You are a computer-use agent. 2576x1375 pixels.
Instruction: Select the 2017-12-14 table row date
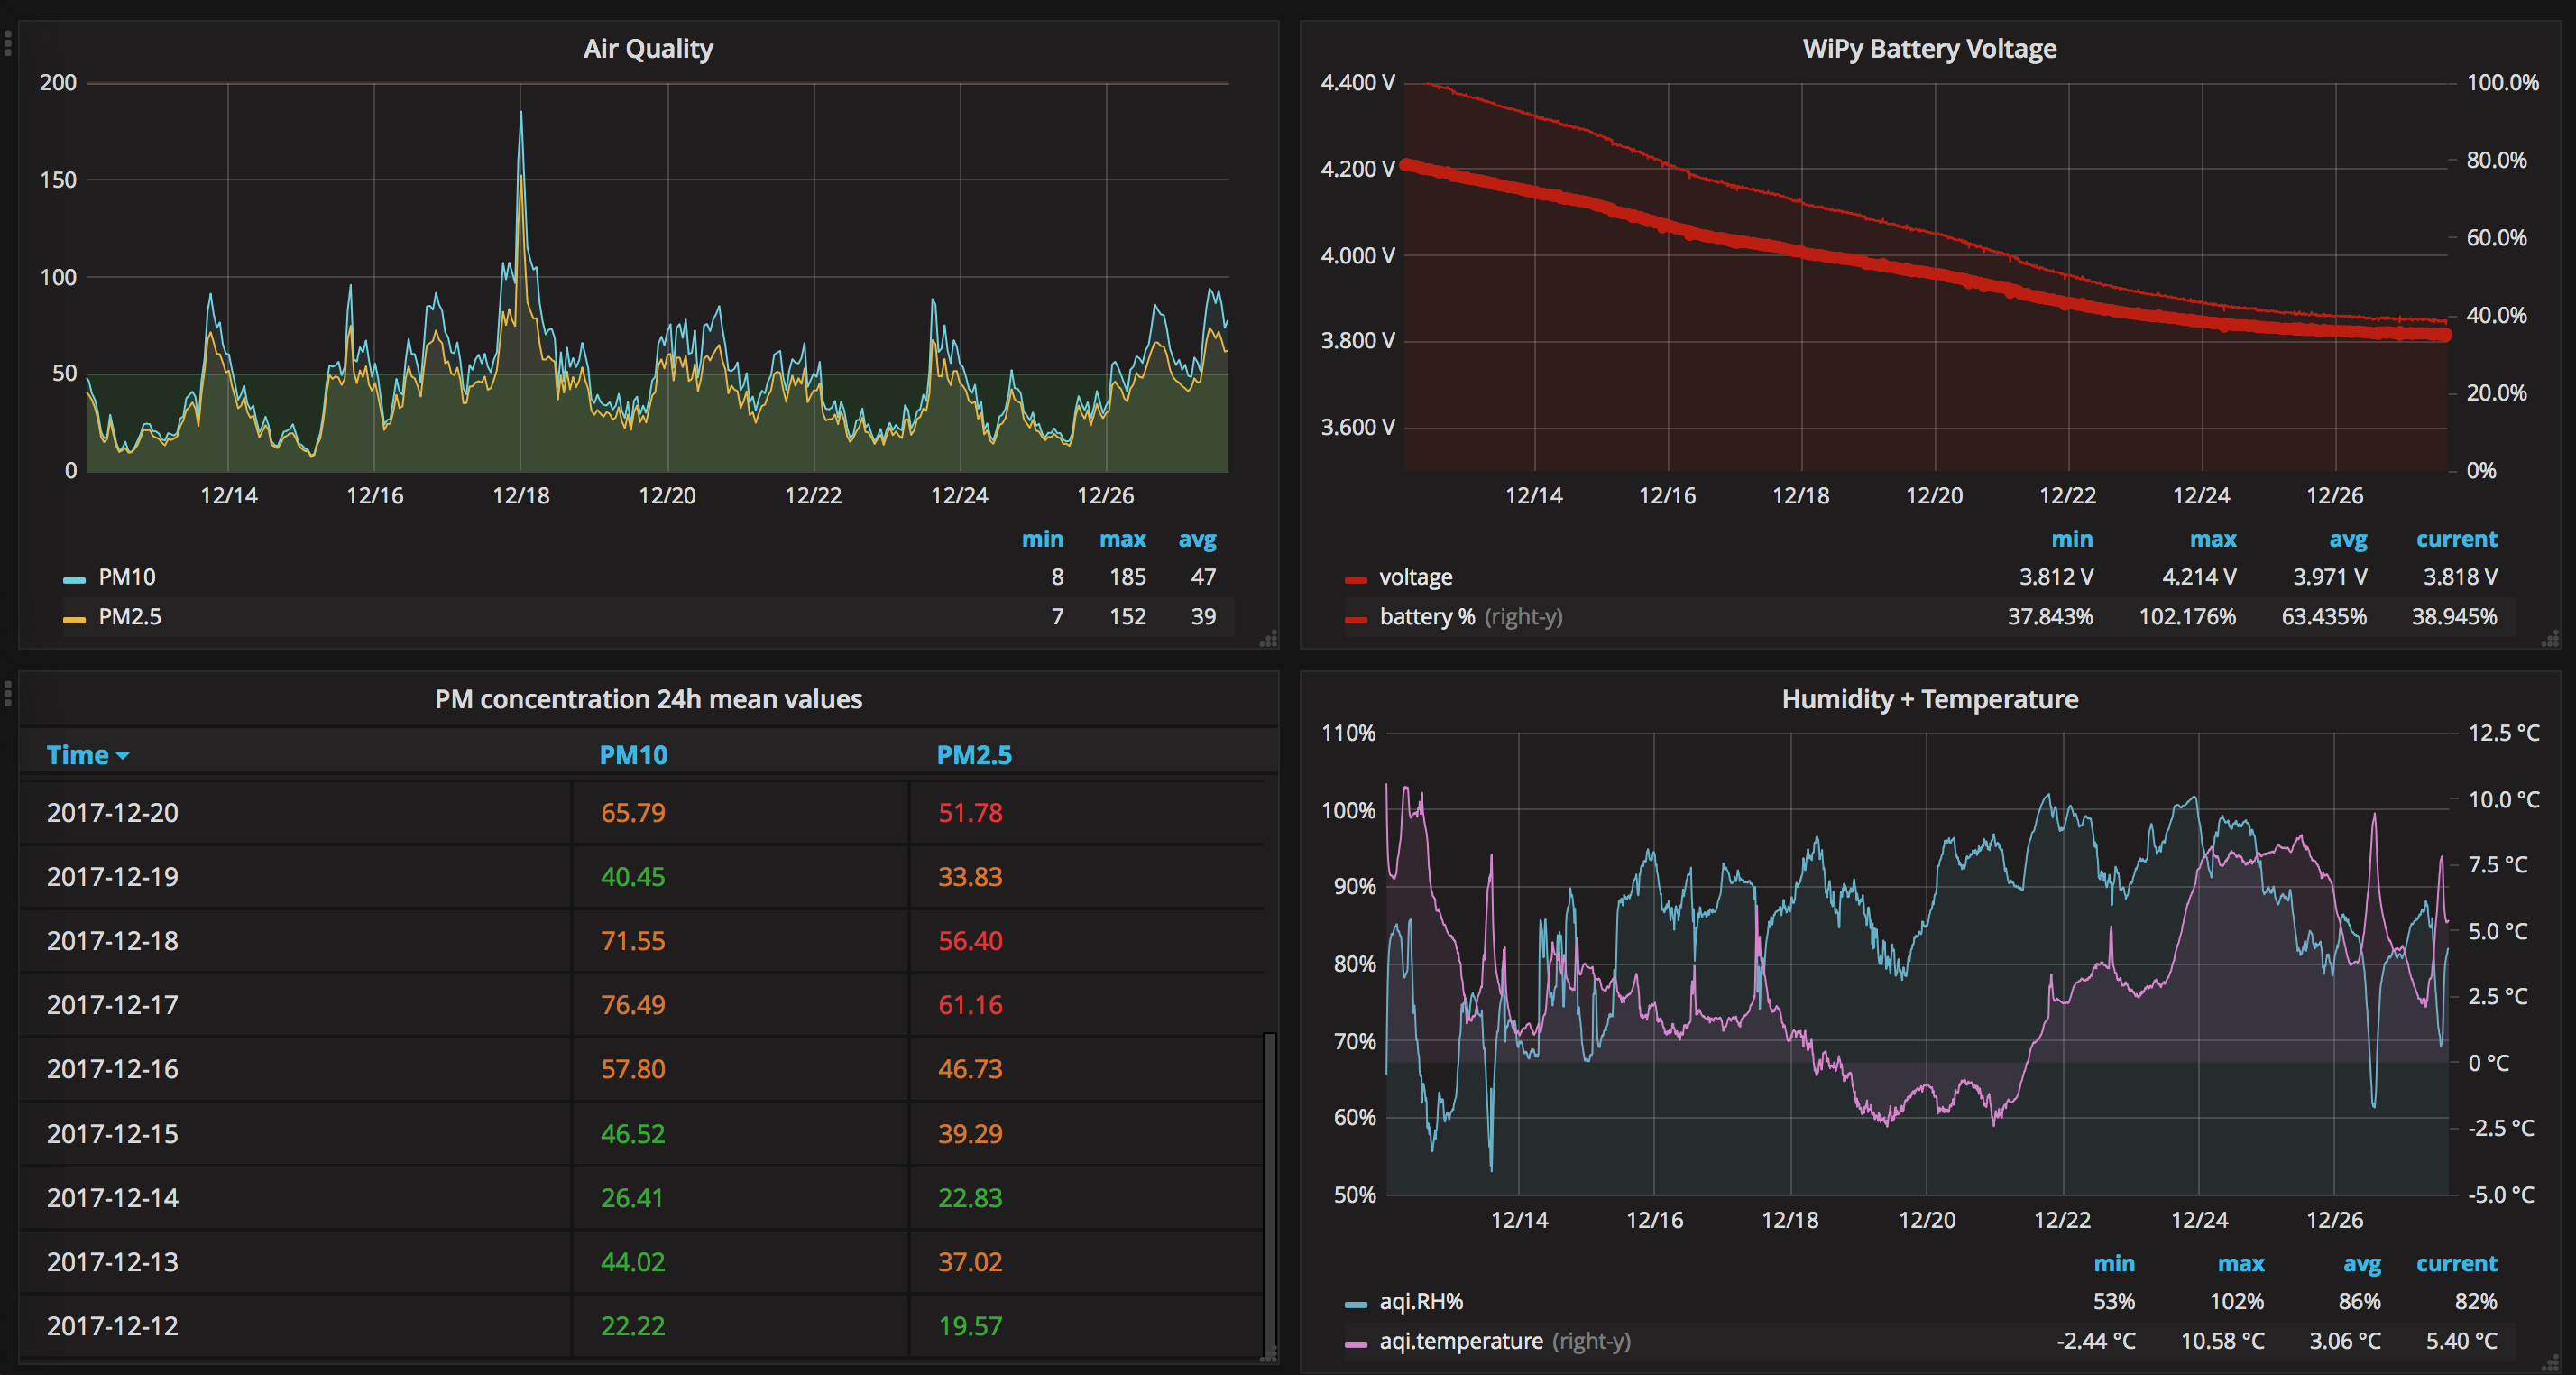[112, 1198]
